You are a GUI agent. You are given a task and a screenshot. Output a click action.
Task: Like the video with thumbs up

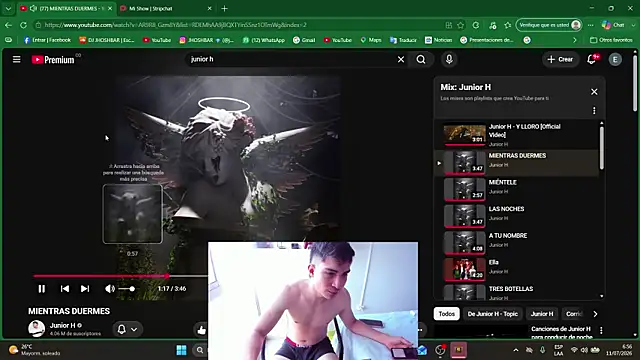tap(202, 330)
